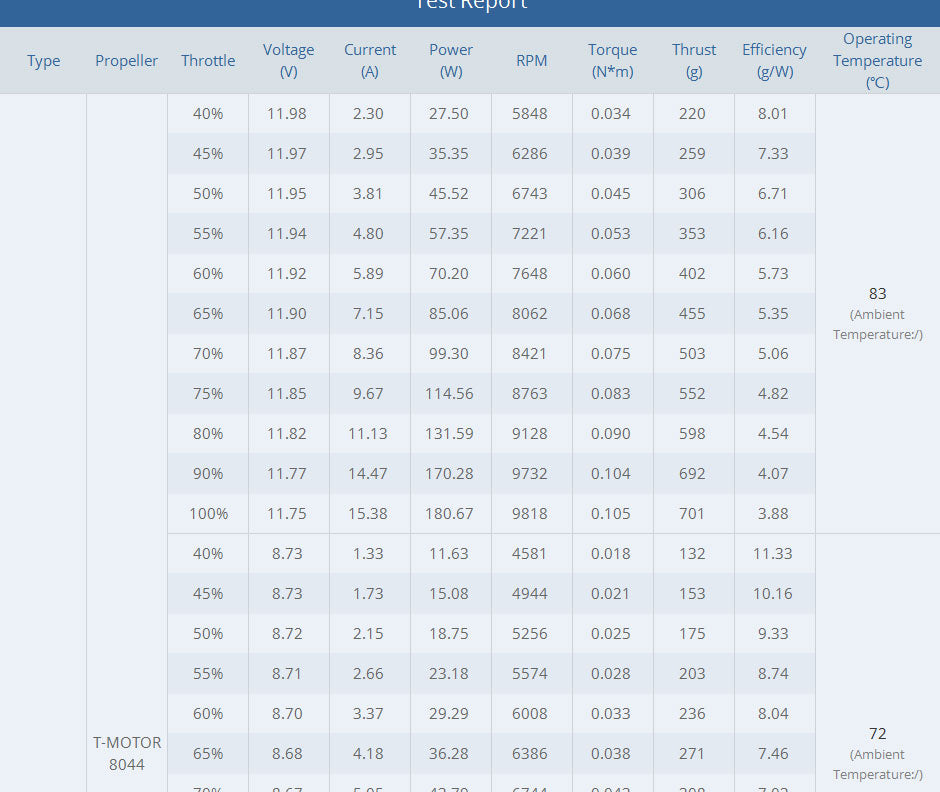
Task: Select the RPM column header
Action: [x=532, y=61]
